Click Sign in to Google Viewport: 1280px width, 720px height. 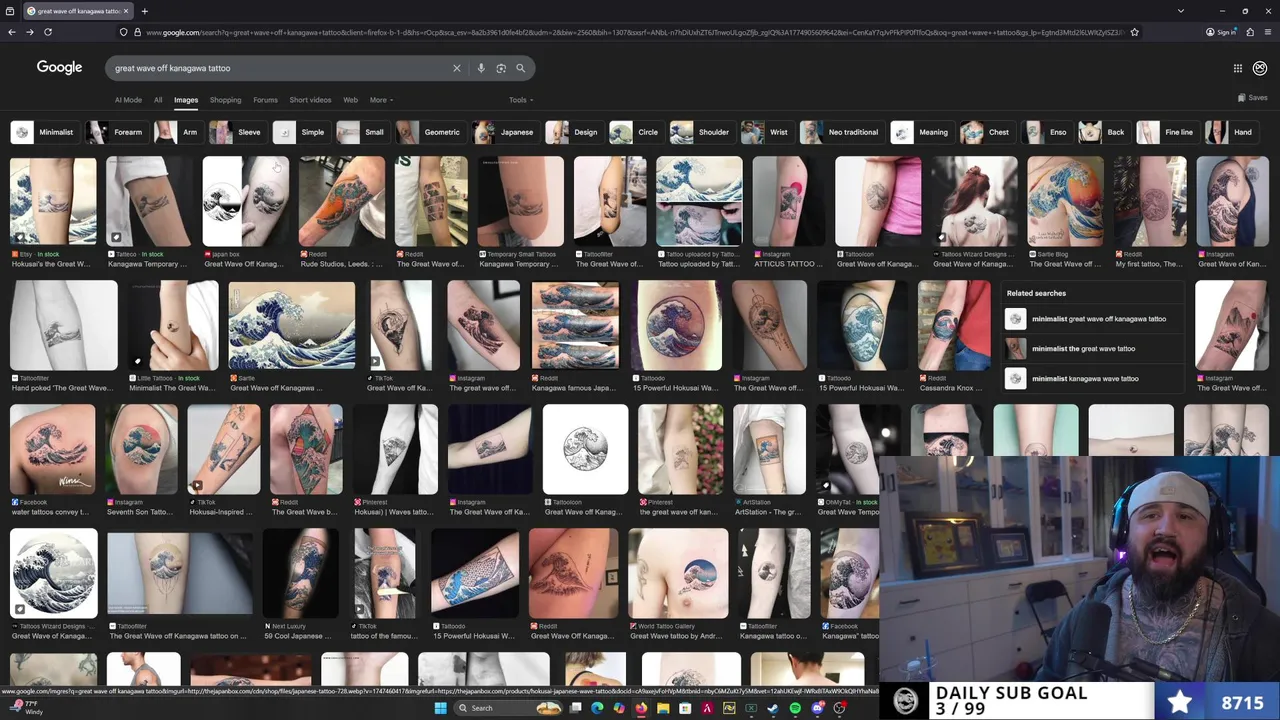[x=1221, y=32]
